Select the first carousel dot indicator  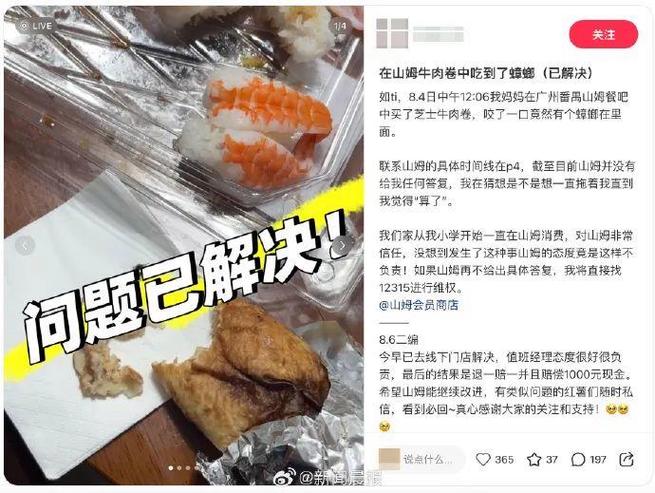170,468
